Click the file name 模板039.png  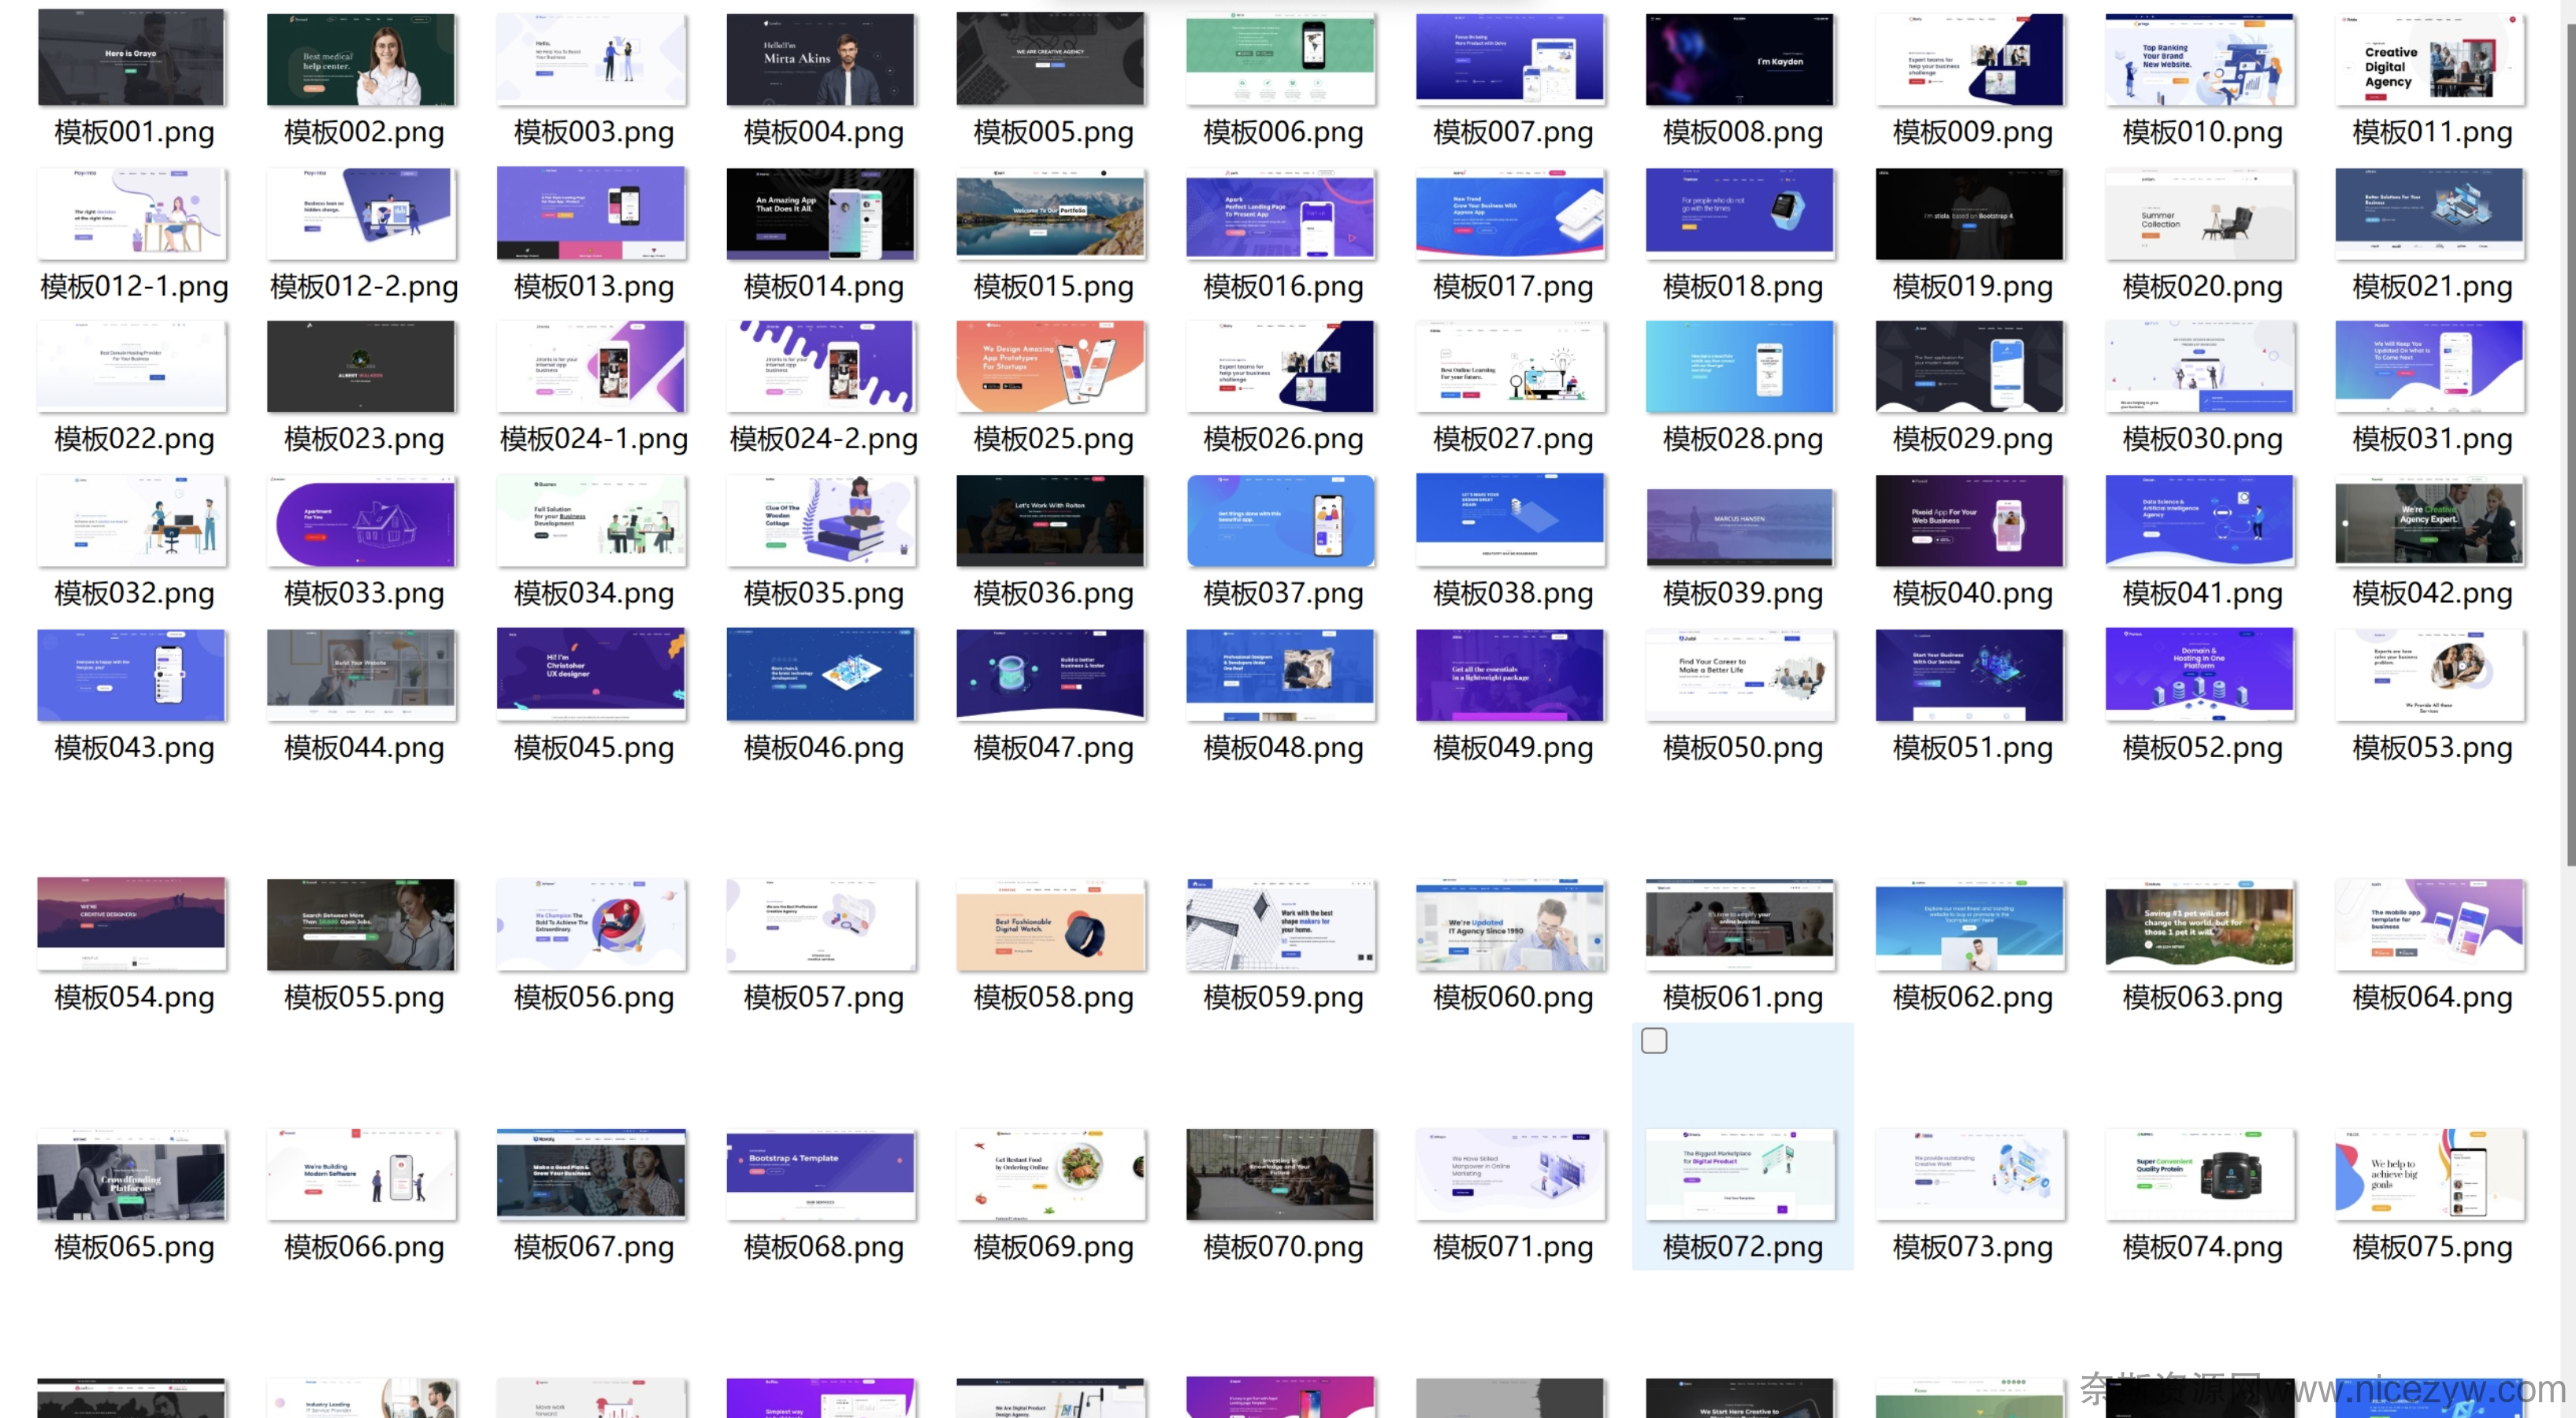(1742, 594)
